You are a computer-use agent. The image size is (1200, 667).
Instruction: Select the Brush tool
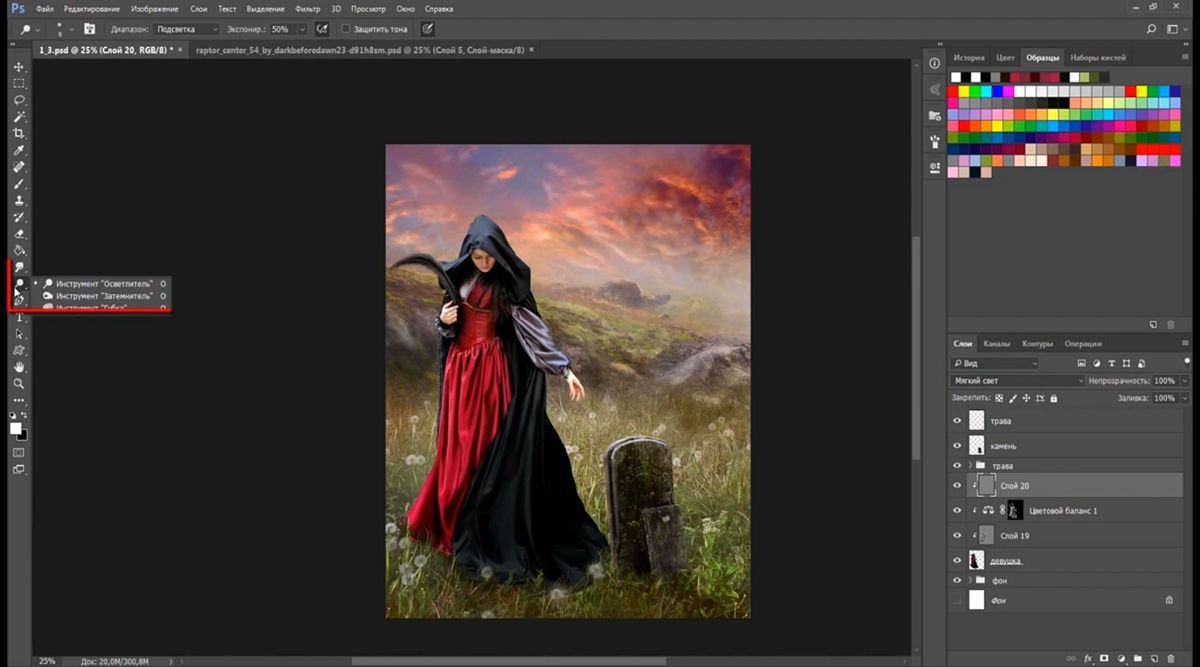click(19, 184)
